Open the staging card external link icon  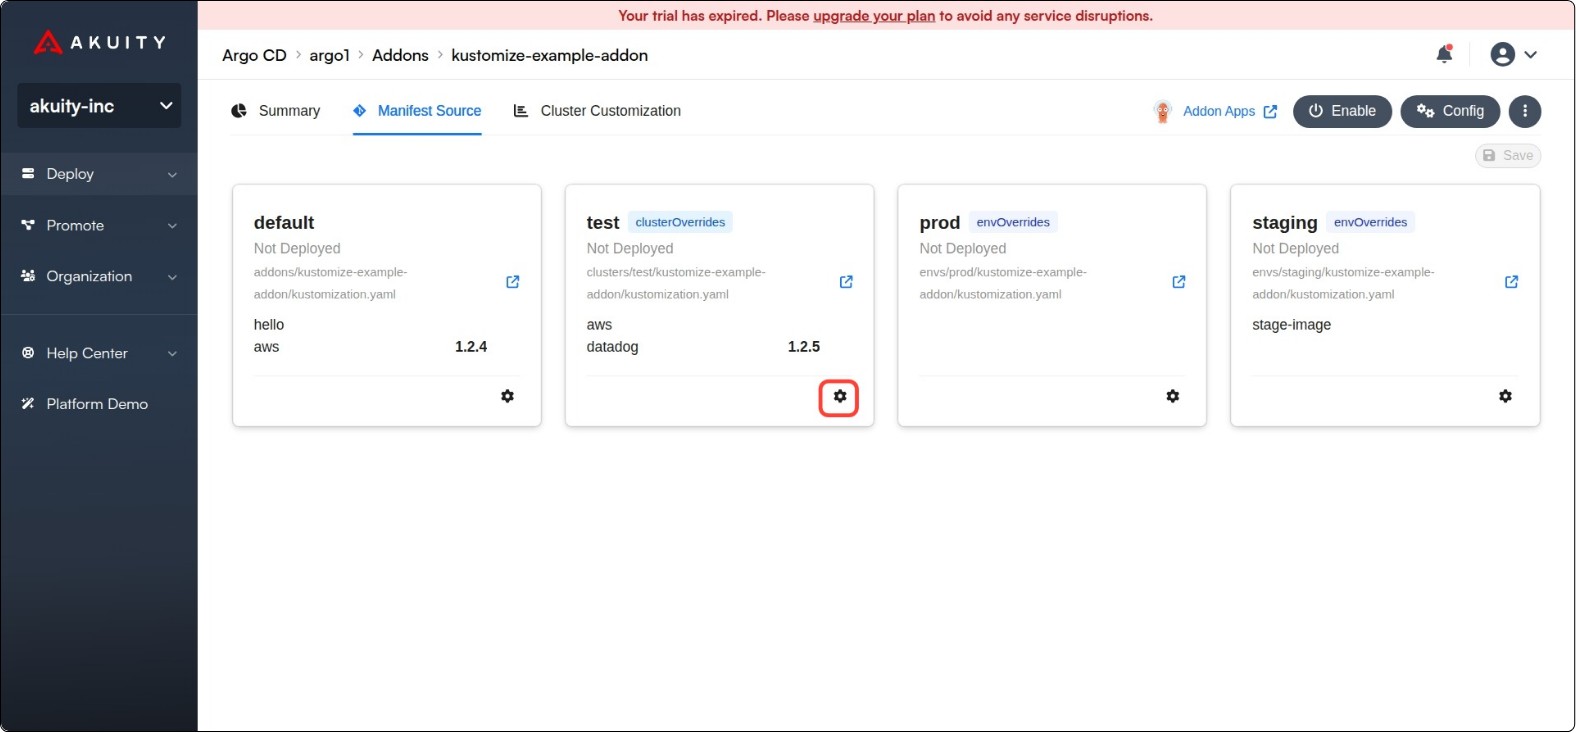(1512, 282)
